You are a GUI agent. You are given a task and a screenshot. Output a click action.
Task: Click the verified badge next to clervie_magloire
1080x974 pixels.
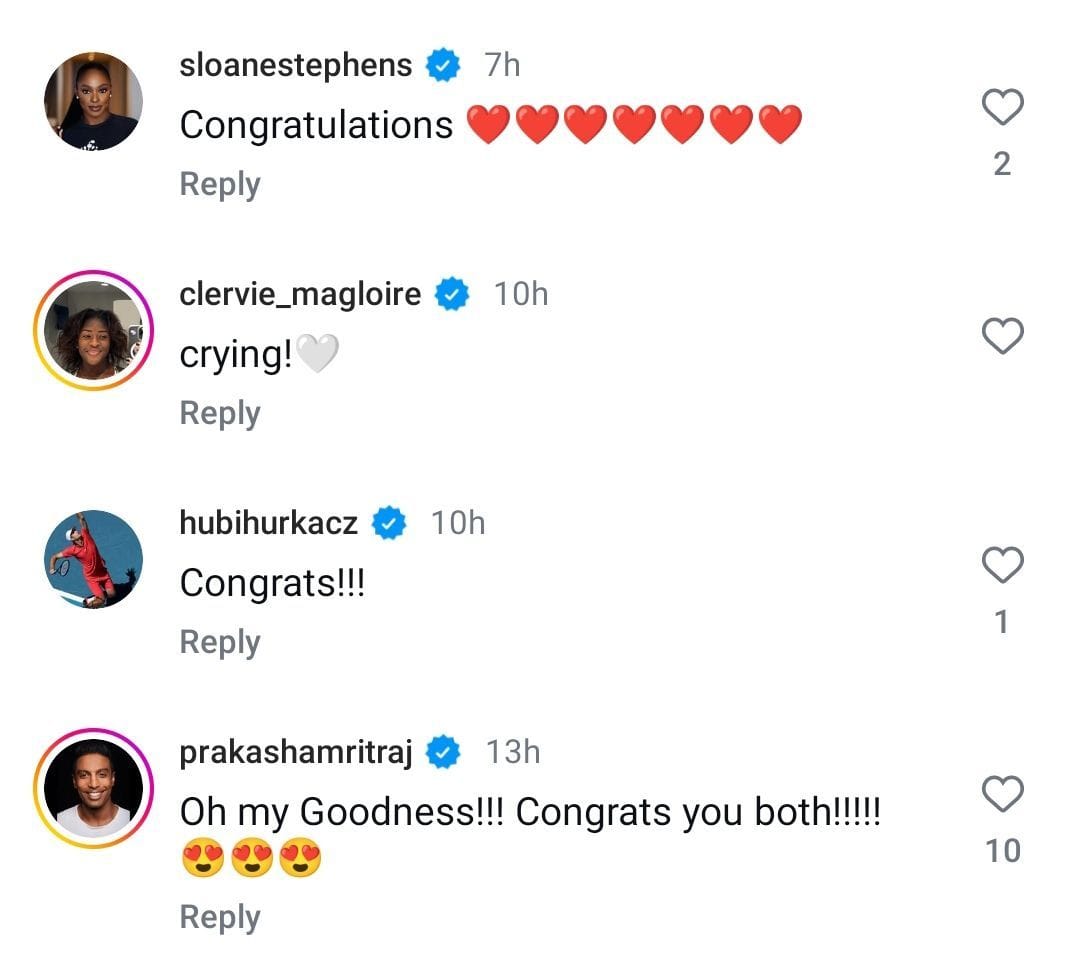pyautogui.click(x=451, y=294)
